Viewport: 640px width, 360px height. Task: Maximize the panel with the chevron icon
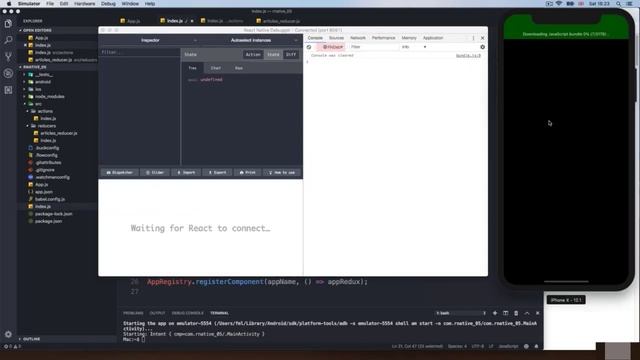[x=527, y=313]
